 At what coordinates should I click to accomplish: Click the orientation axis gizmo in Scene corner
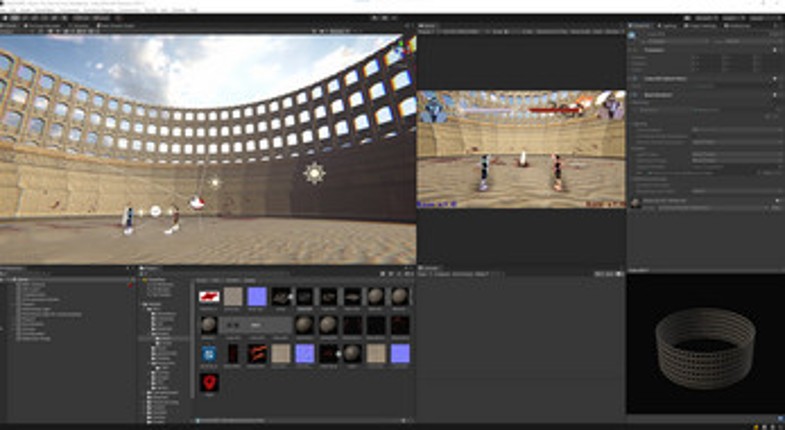[x=402, y=47]
